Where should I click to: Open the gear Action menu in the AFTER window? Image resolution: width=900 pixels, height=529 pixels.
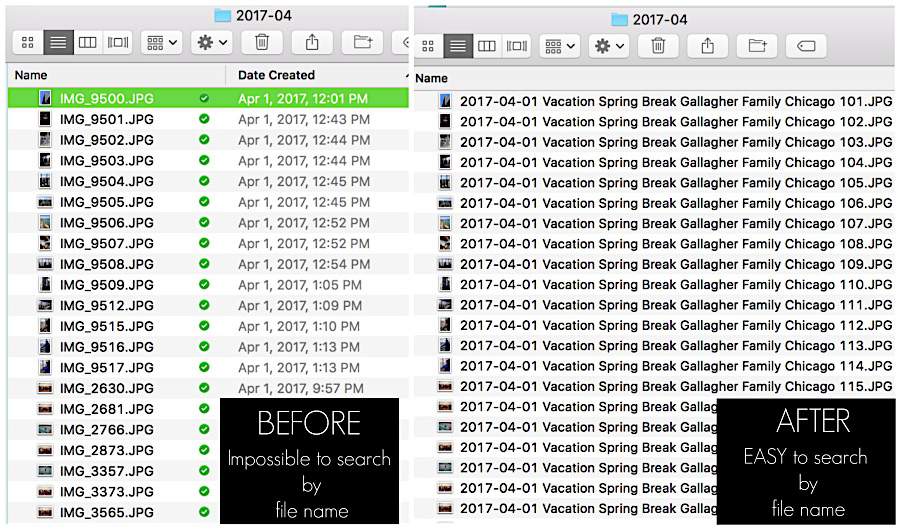[608, 46]
